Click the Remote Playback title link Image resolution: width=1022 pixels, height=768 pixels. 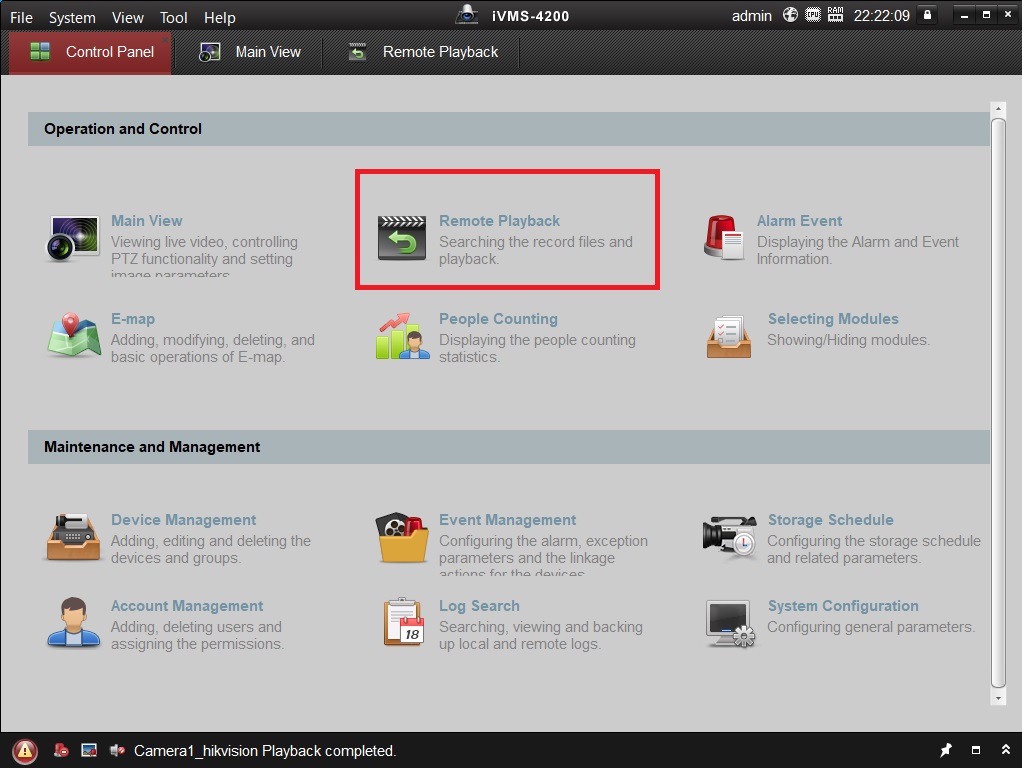499,221
